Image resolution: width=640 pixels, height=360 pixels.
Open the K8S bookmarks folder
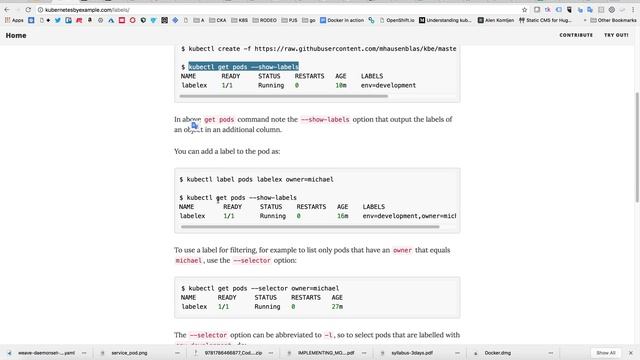(x=240, y=20)
